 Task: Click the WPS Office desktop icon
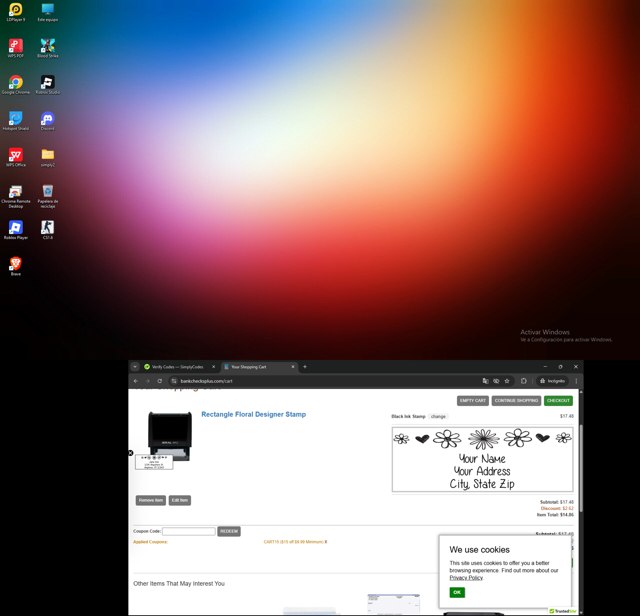pos(16,157)
